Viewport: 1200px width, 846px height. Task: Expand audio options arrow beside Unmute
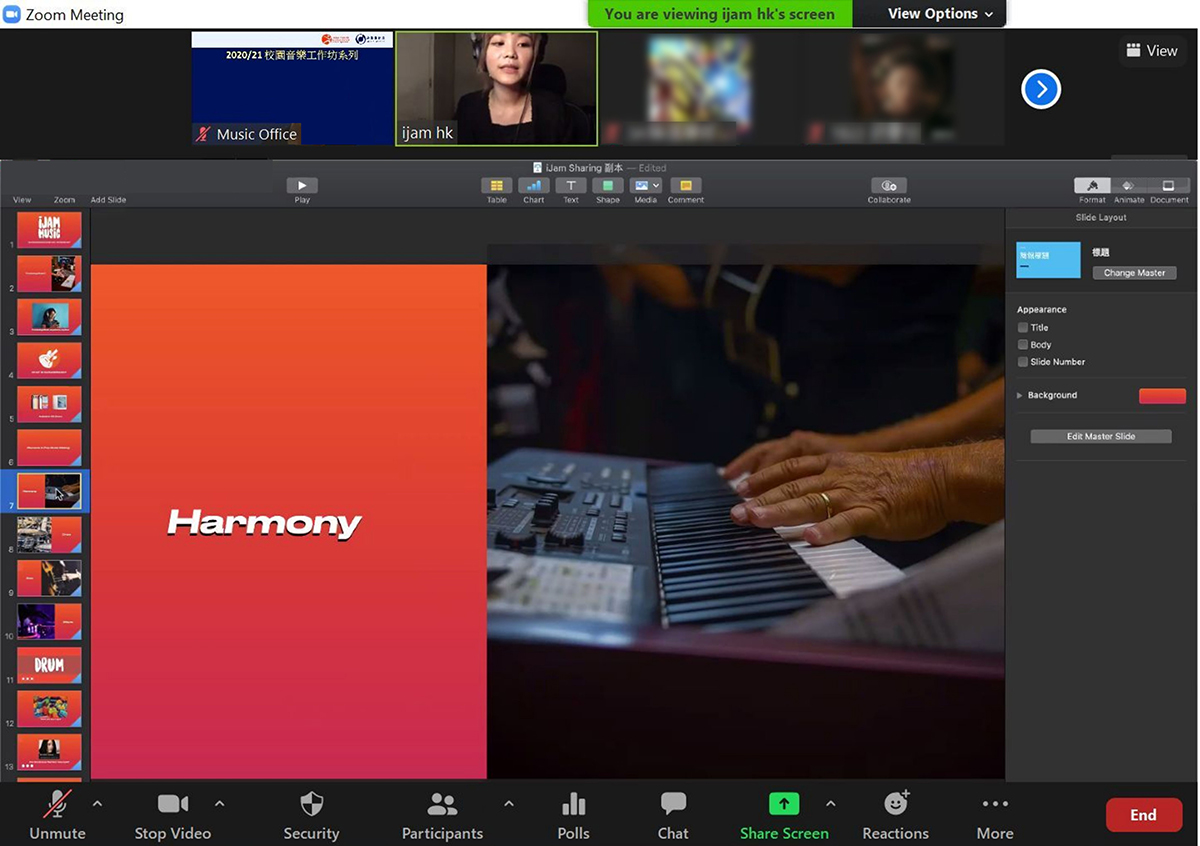[97, 804]
